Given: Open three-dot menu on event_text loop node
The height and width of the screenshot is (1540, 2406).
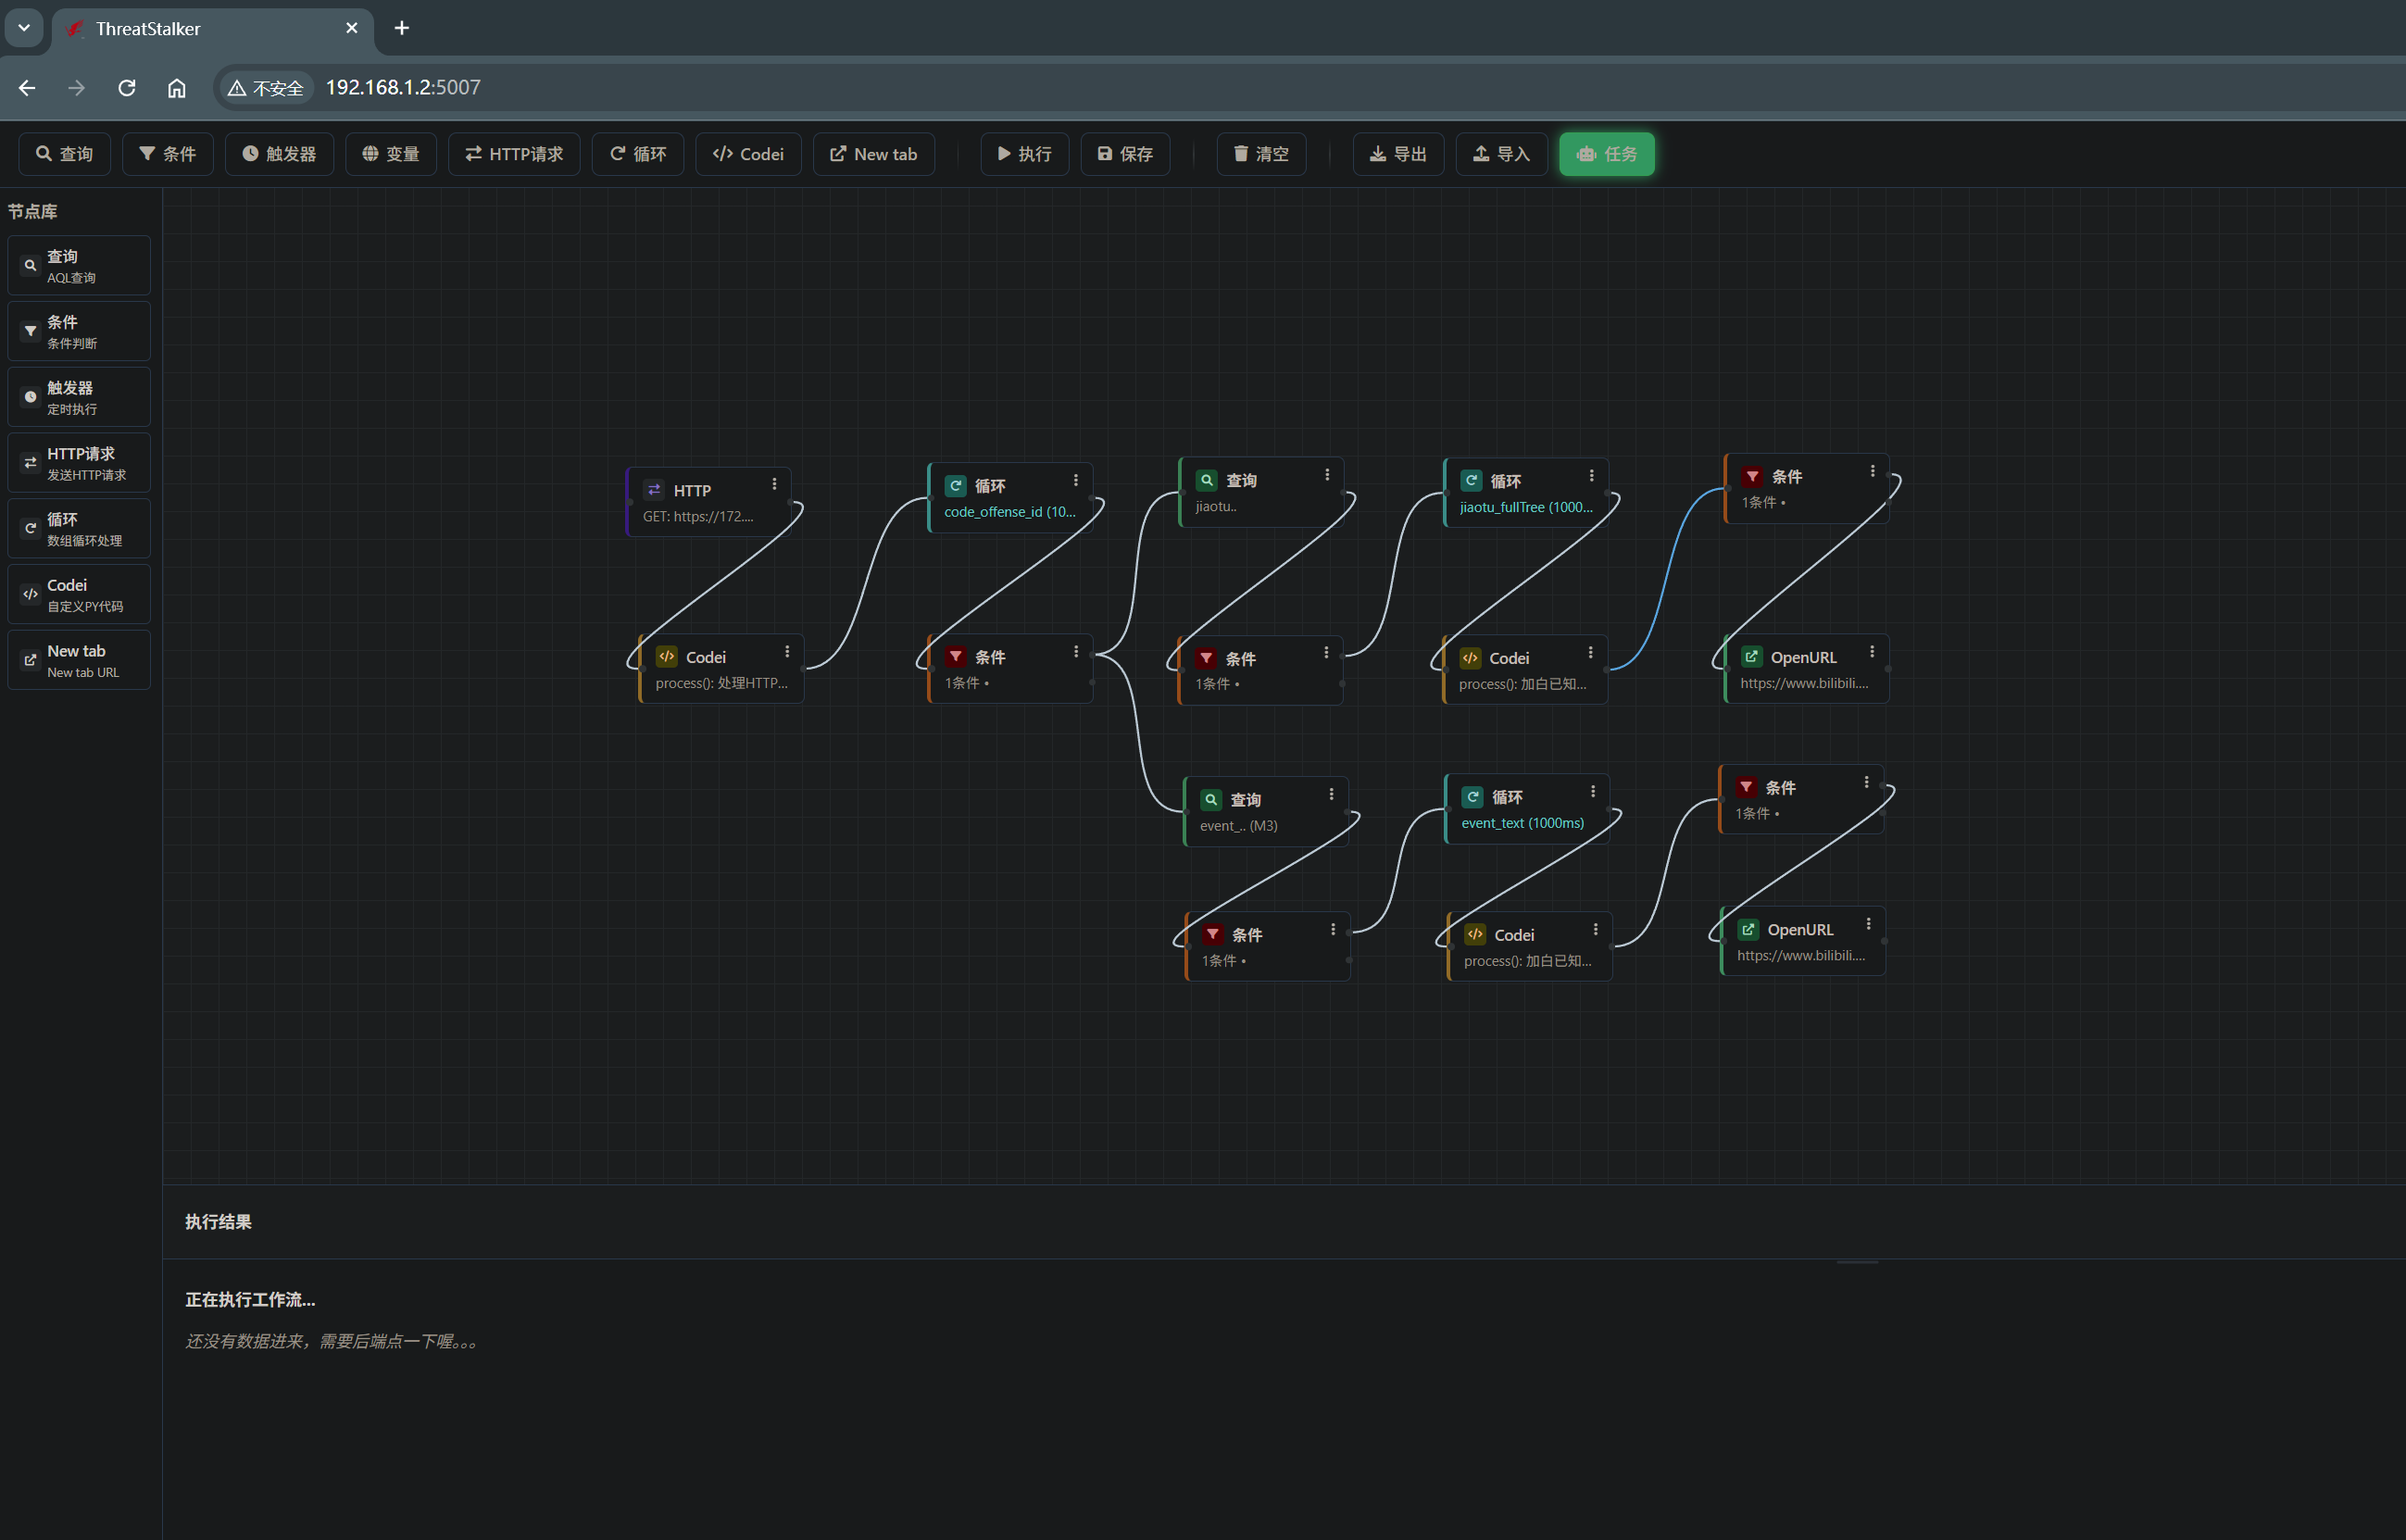Looking at the screenshot, I should coord(1593,791).
